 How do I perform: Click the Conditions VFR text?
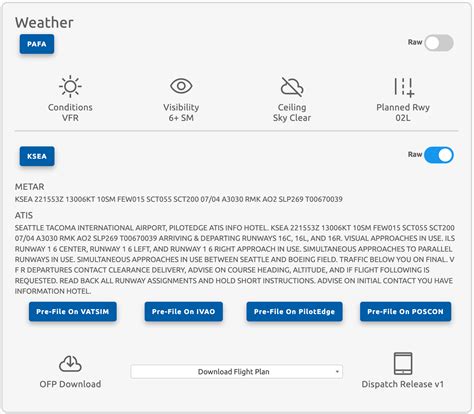(70, 113)
